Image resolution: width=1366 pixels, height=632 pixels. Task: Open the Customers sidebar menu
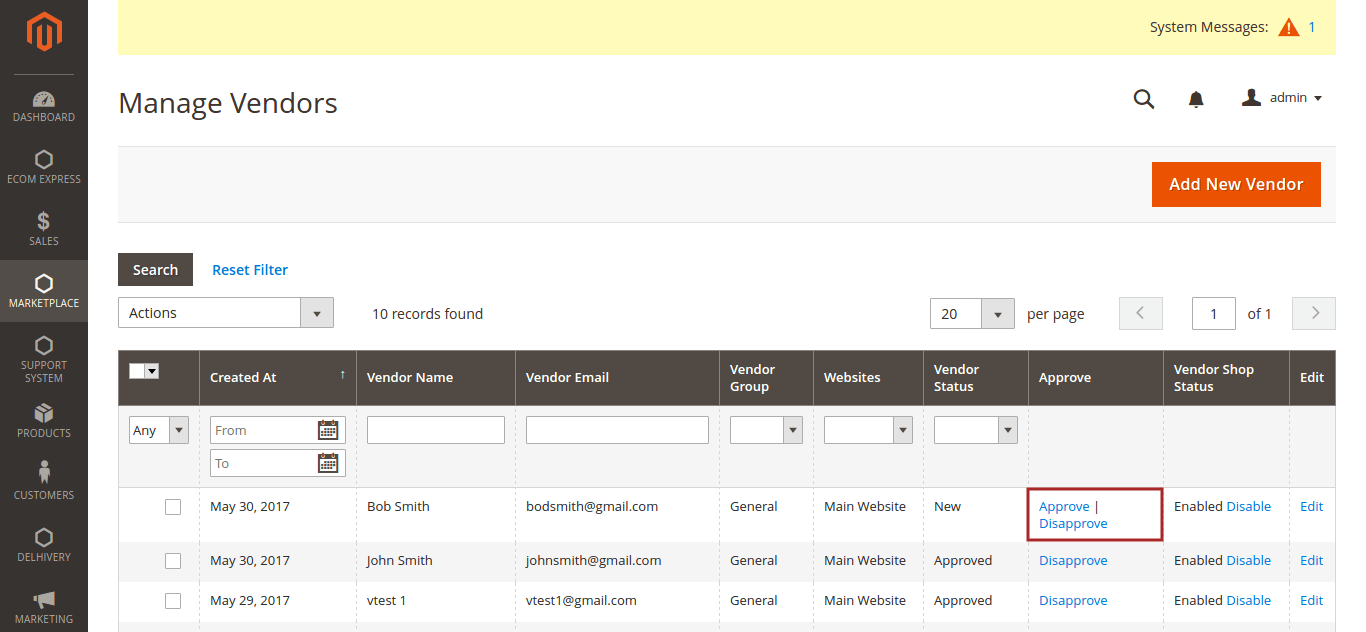pyautogui.click(x=44, y=482)
